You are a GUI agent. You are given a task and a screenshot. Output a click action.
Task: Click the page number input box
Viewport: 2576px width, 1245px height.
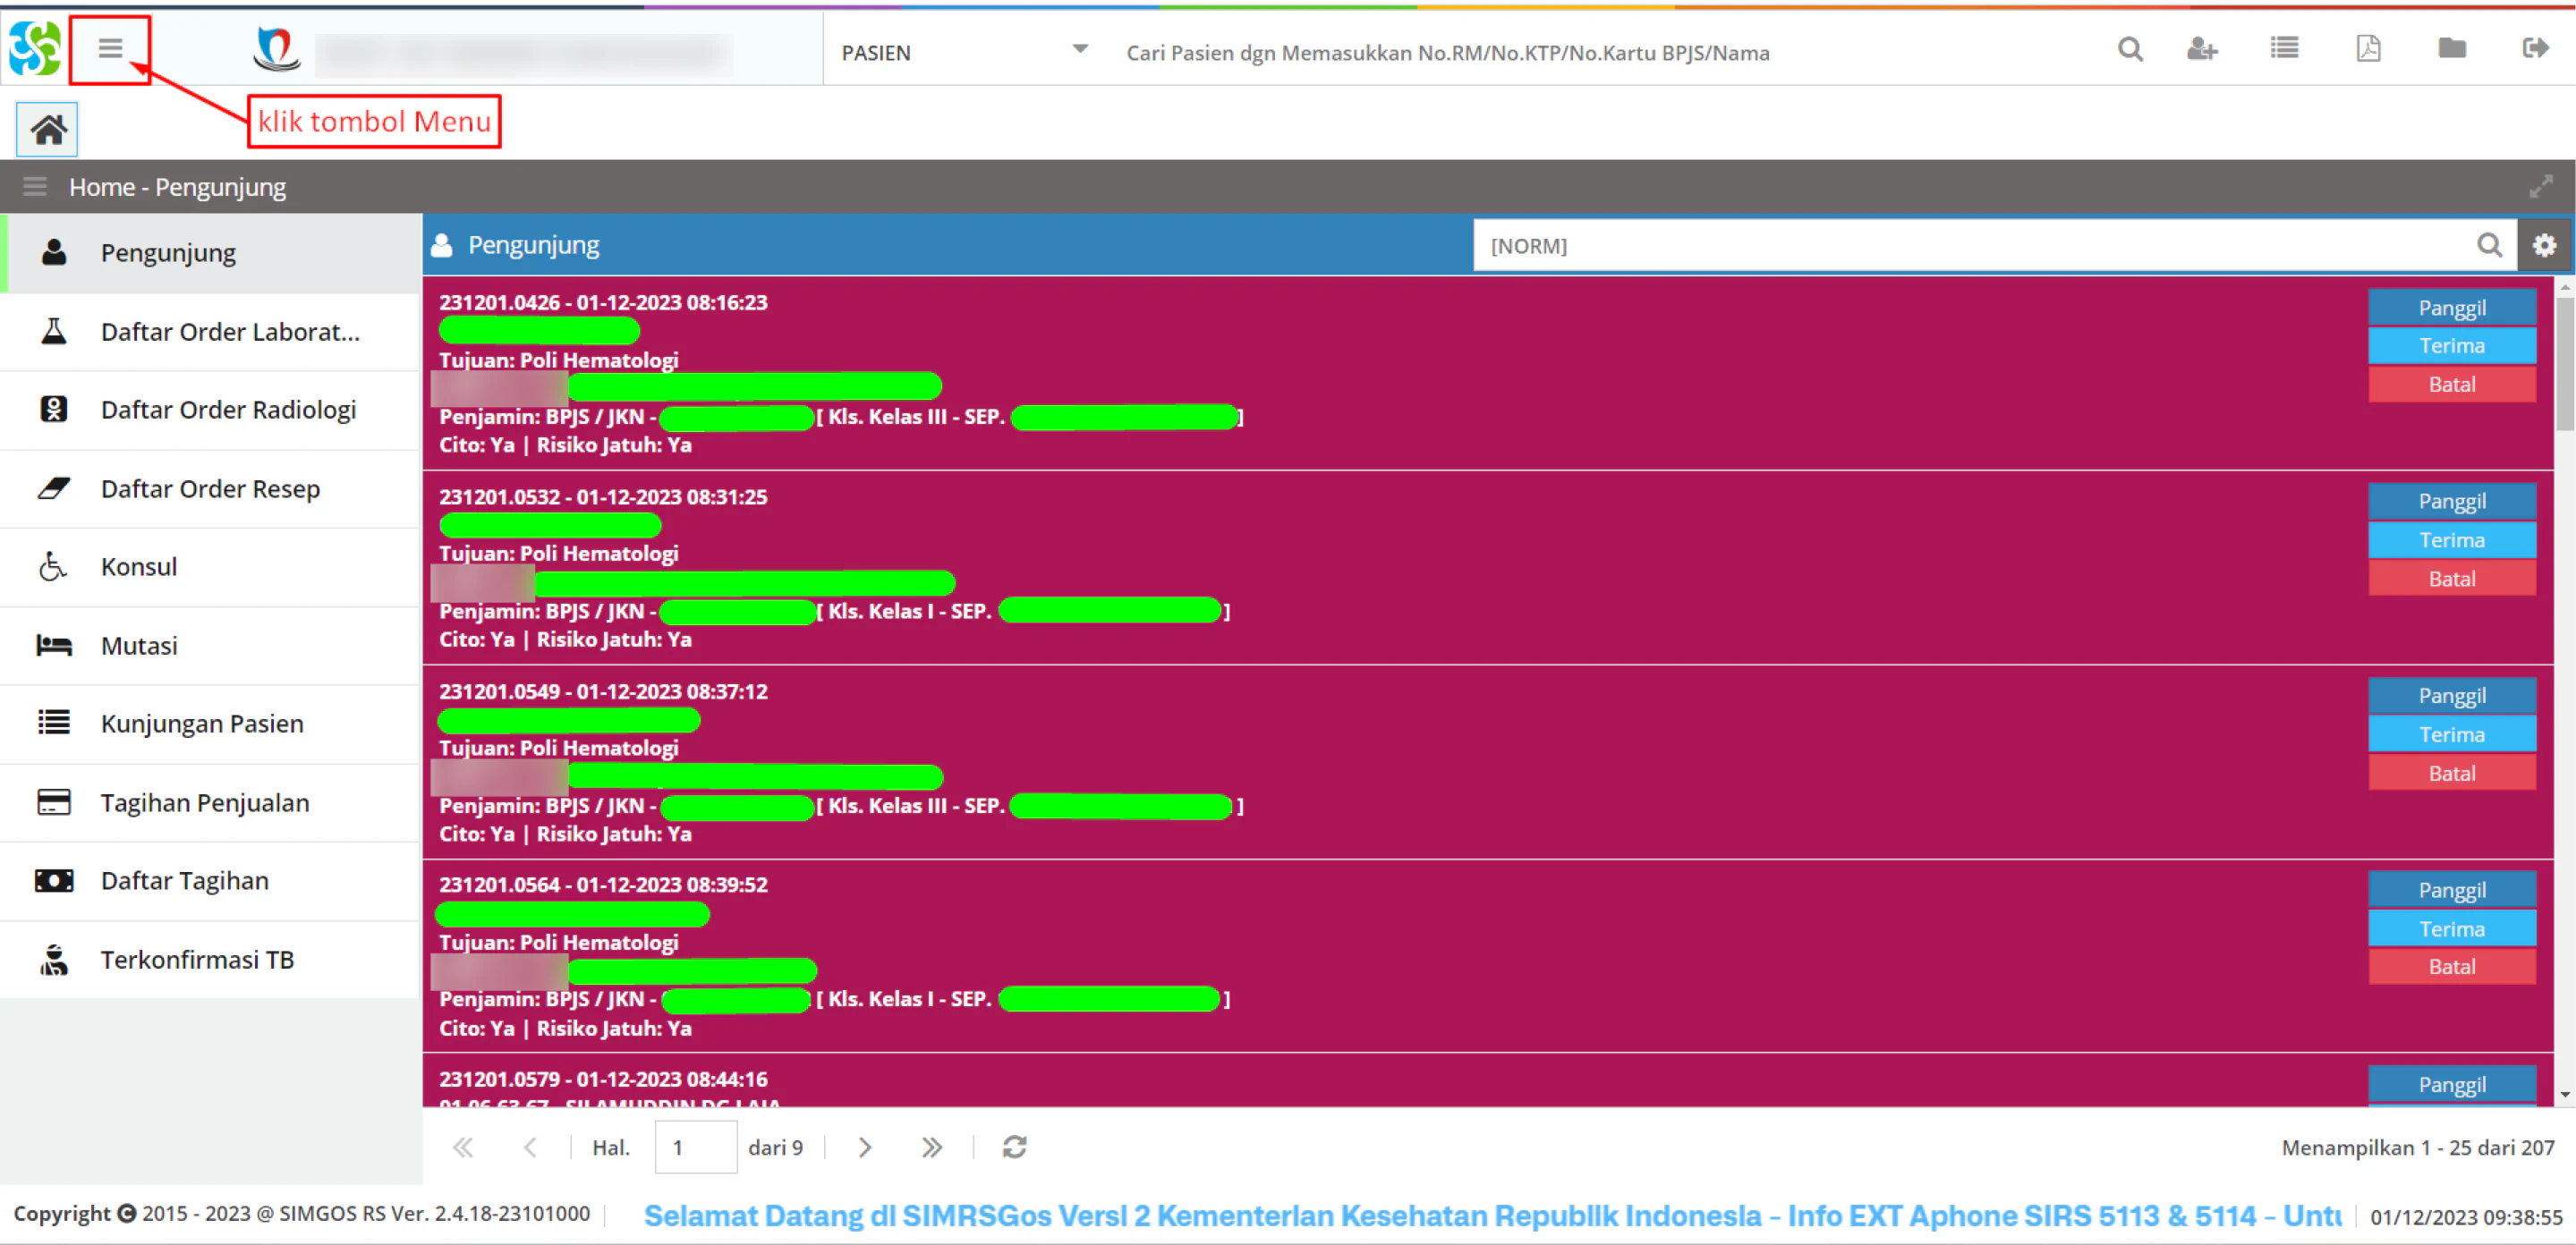point(695,1147)
